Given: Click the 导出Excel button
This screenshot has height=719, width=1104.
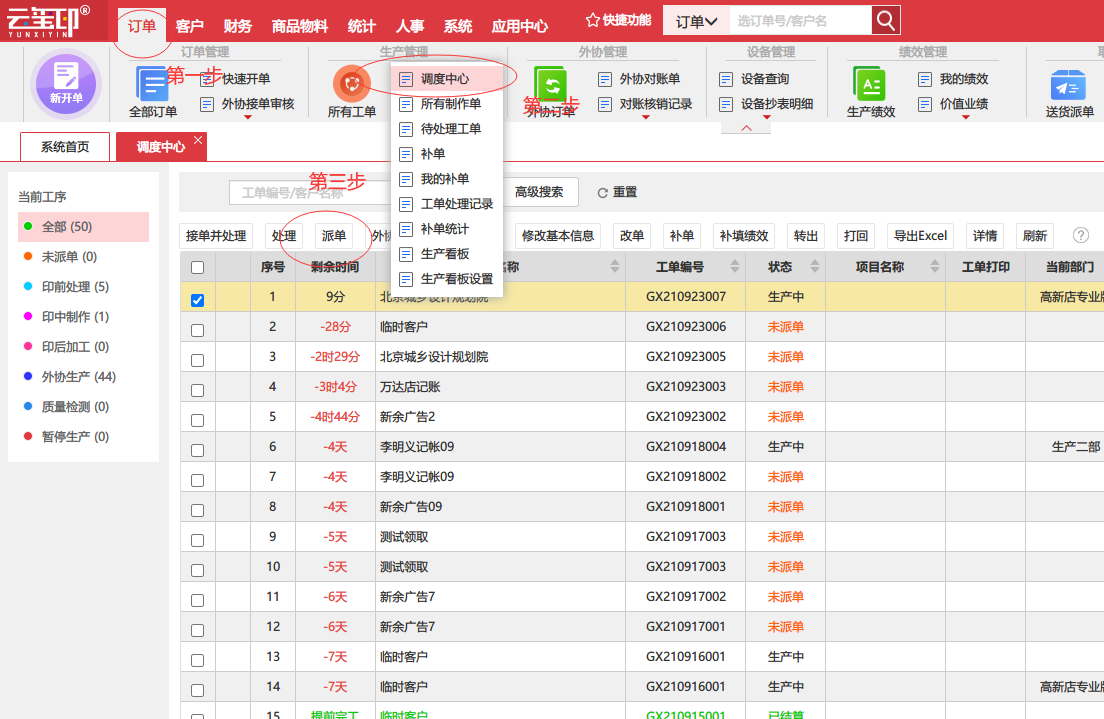Looking at the screenshot, I should coord(920,236).
